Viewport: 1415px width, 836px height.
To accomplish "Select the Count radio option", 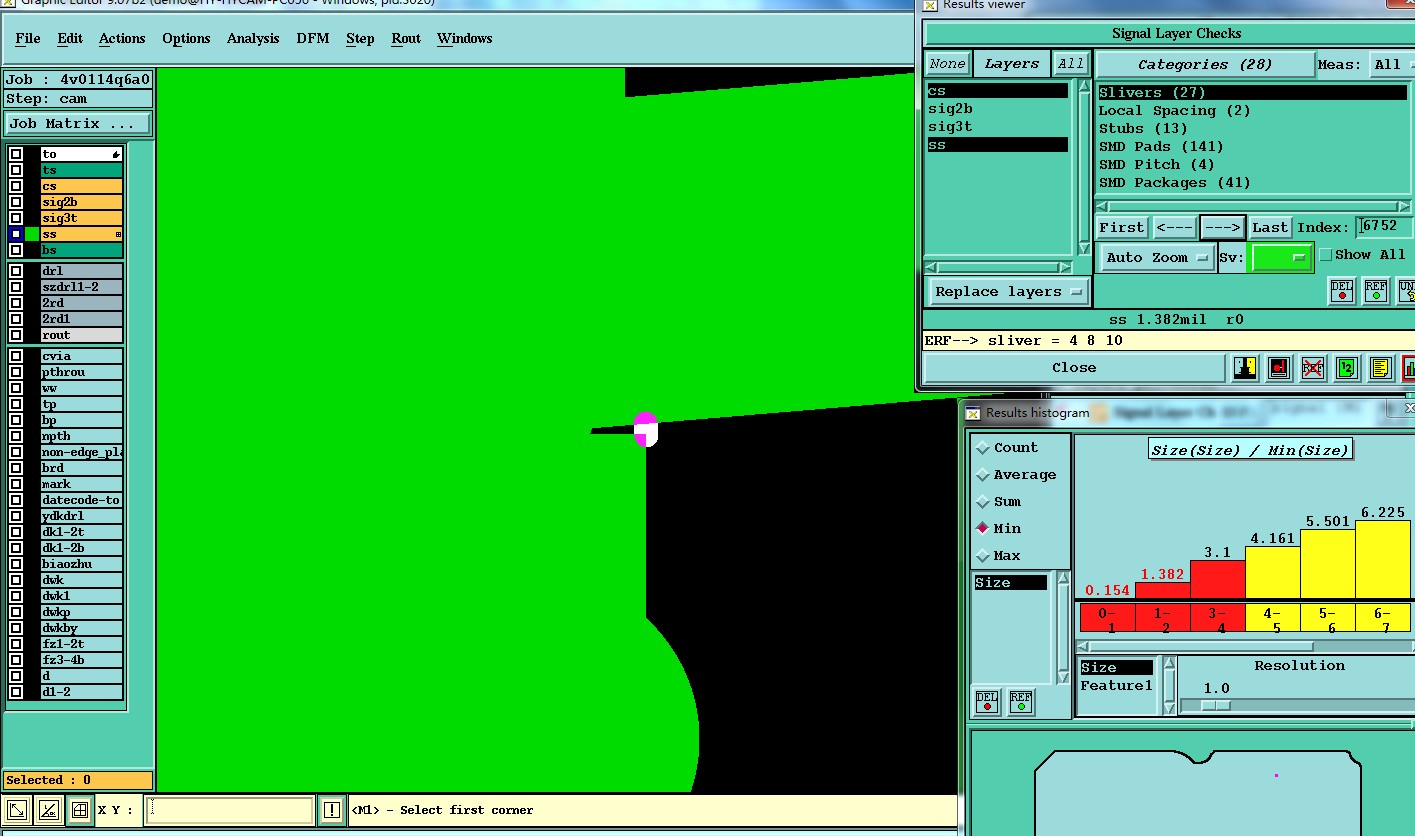I will tap(983, 448).
